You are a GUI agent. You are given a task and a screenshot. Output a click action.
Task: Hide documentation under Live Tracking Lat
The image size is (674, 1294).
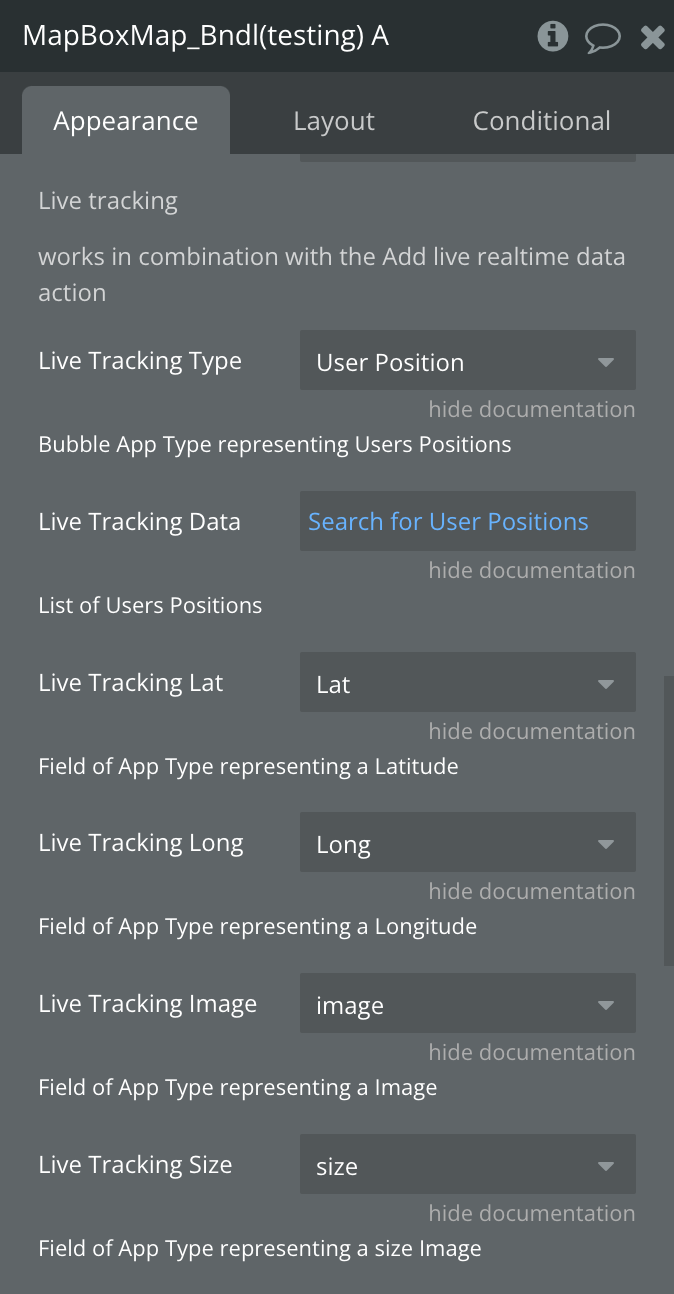coord(532,731)
